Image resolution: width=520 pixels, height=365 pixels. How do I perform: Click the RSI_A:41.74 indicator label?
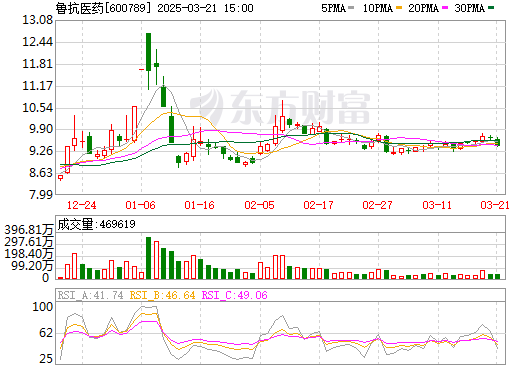point(90,295)
